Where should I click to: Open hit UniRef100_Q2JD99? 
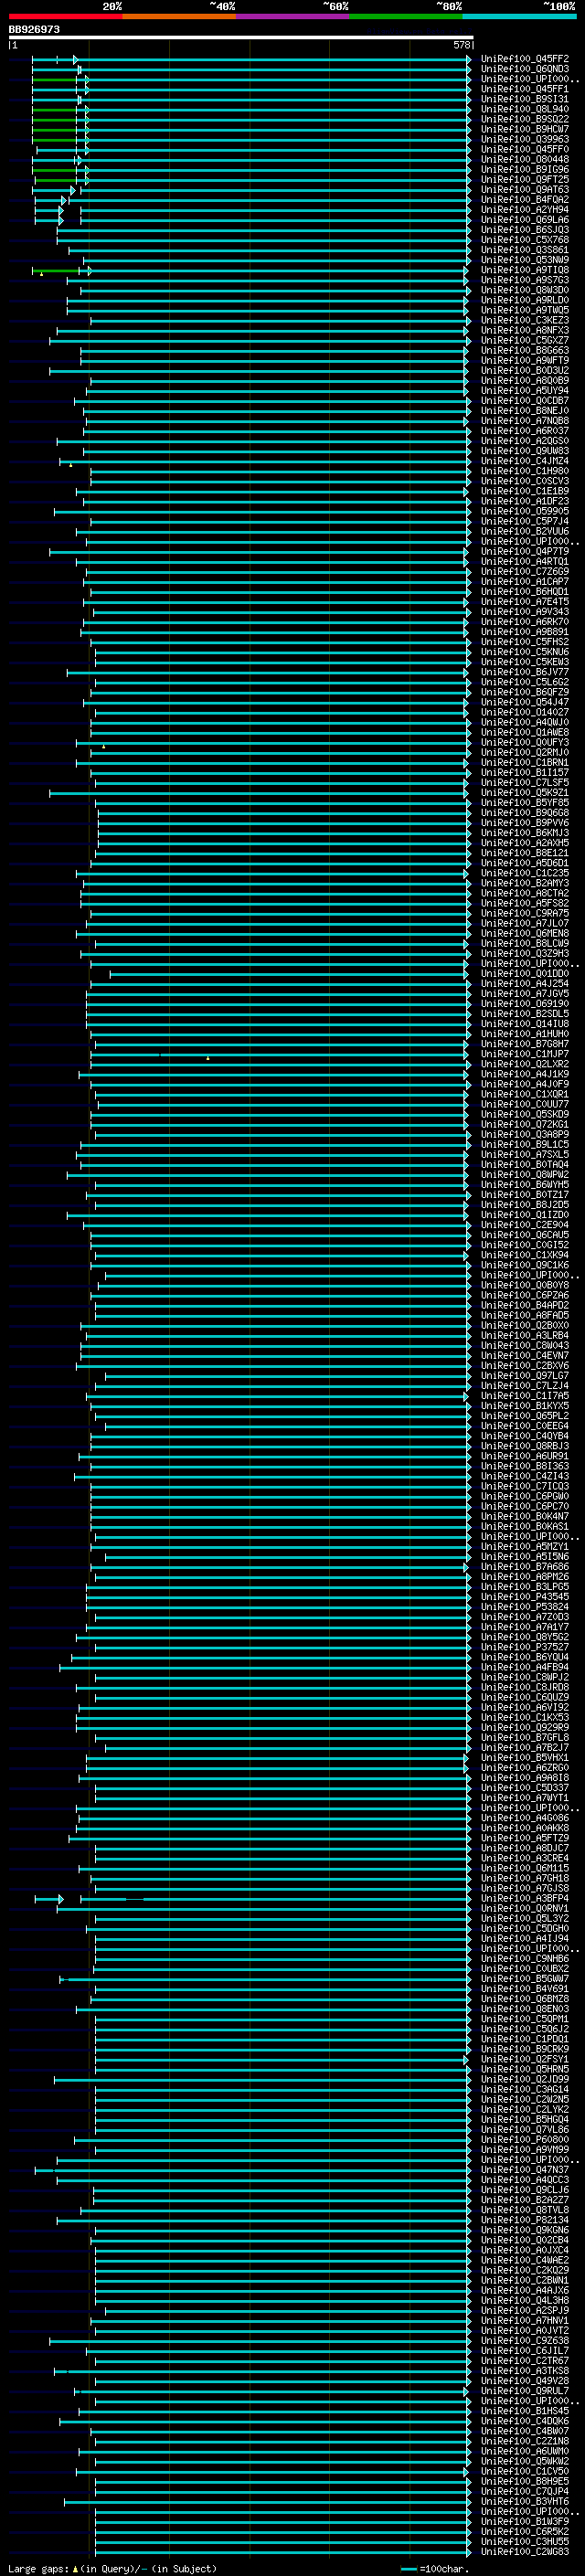tap(525, 2079)
